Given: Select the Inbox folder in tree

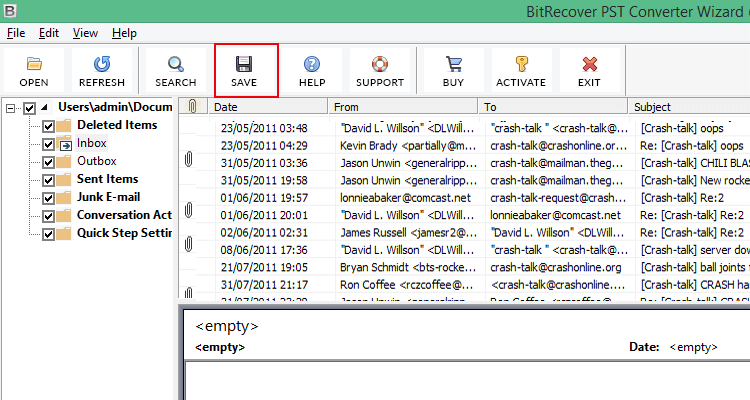Looking at the screenshot, I should (x=92, y=143).
